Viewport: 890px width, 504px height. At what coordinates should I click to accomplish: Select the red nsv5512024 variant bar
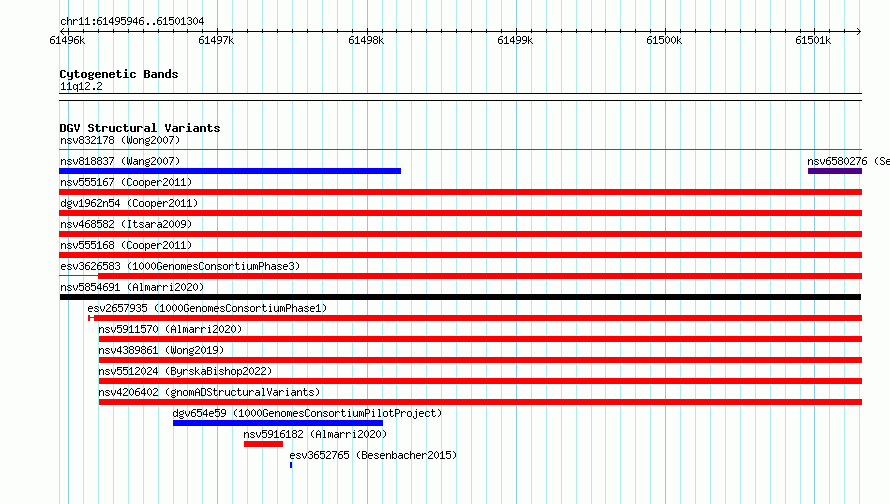coord(480,381)
